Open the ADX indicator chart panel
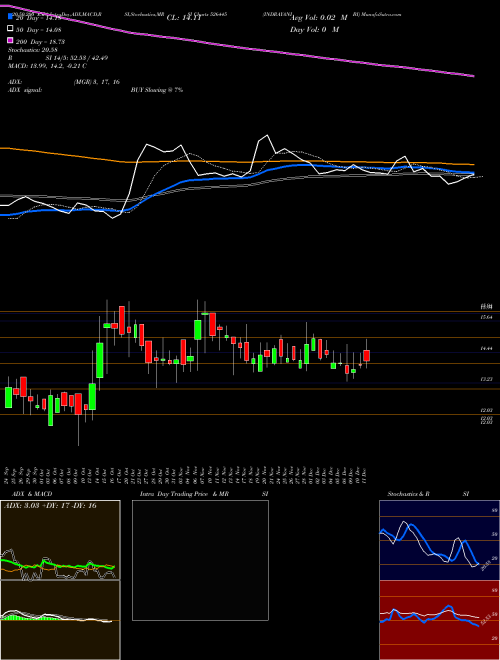 pos(60,540)
